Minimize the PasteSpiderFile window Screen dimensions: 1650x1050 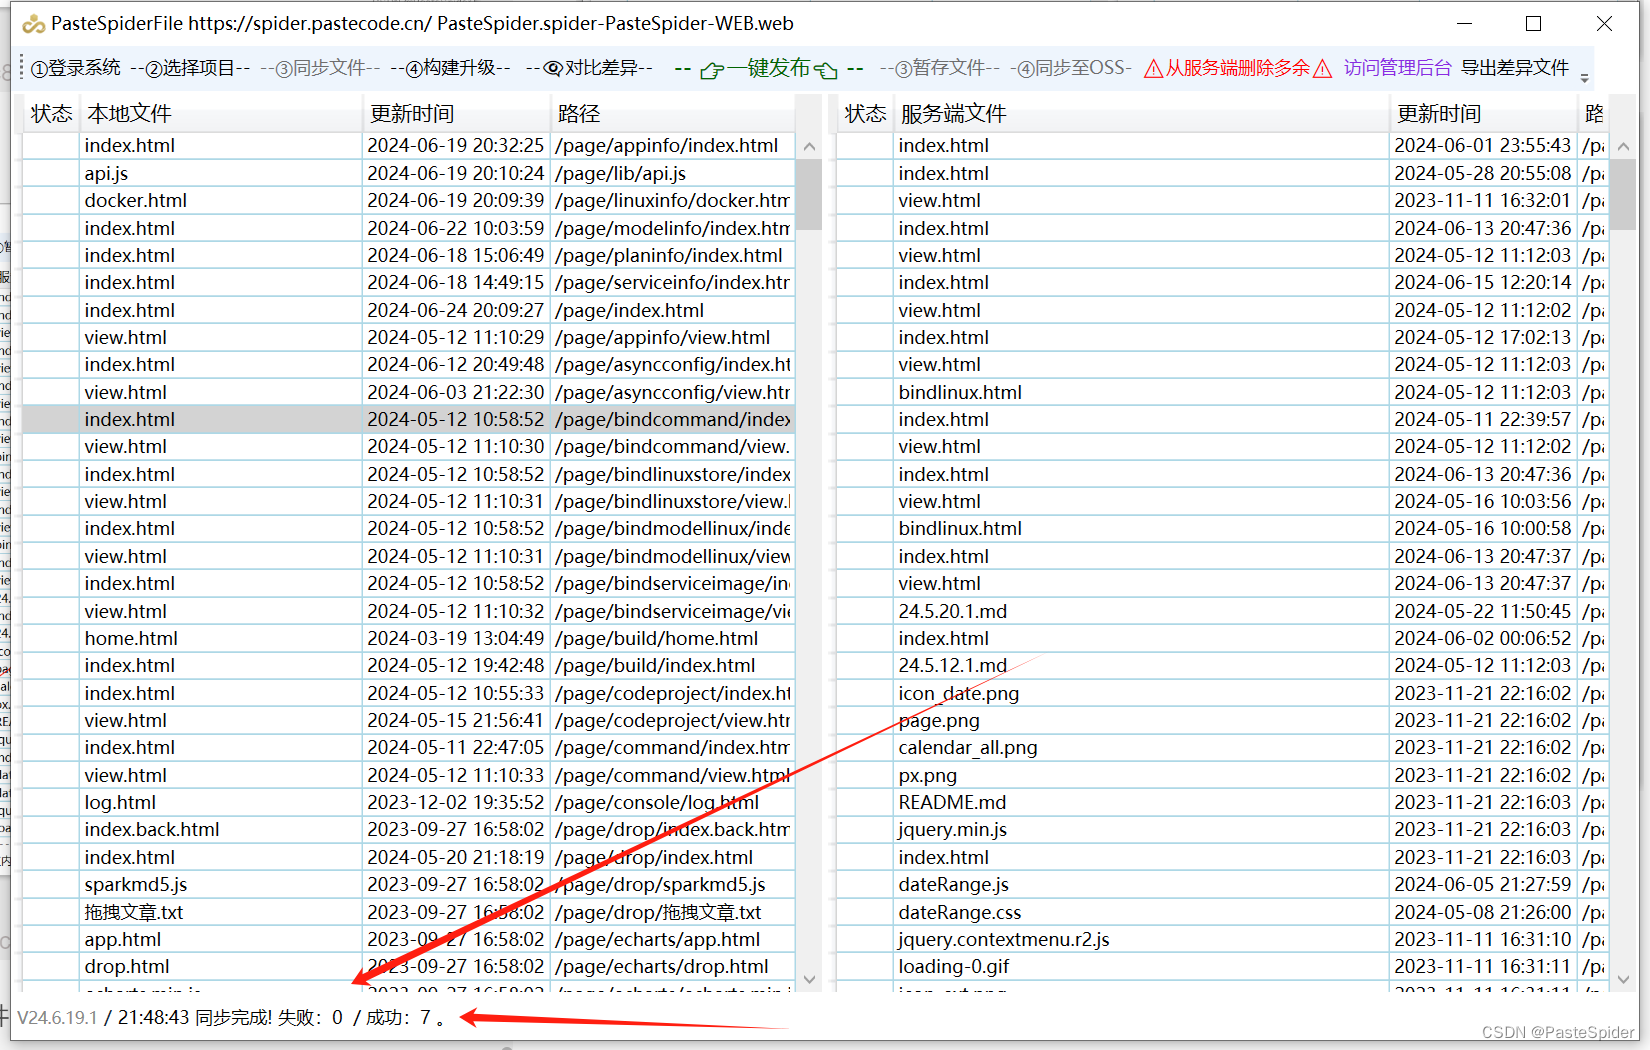[1465, 24]
